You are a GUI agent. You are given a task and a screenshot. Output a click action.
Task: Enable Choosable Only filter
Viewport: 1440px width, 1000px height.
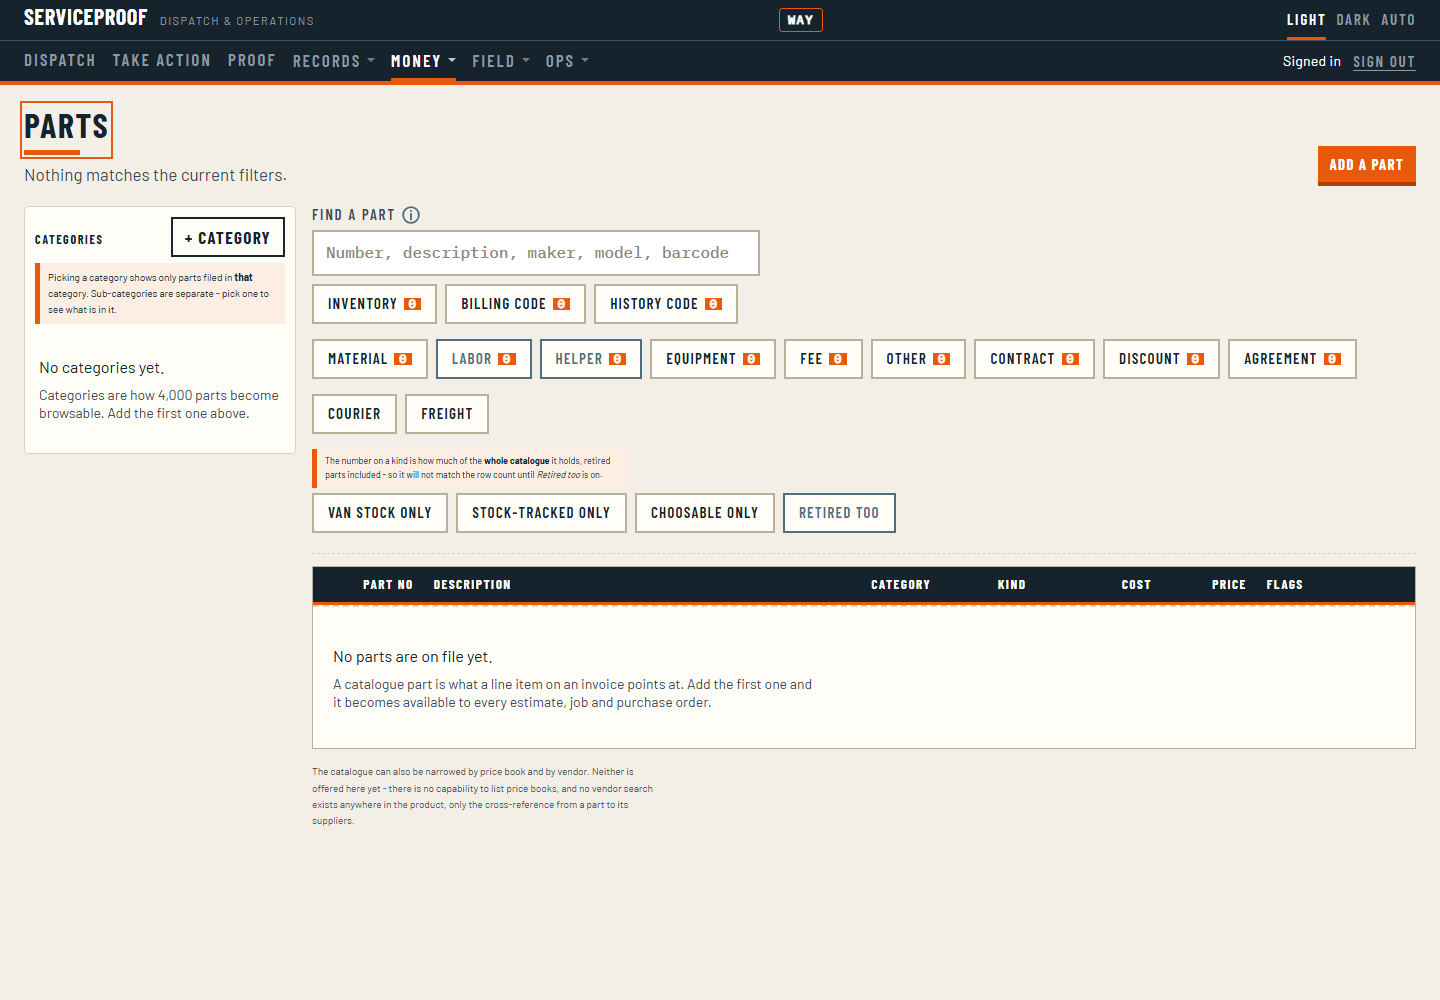point(705,513)
